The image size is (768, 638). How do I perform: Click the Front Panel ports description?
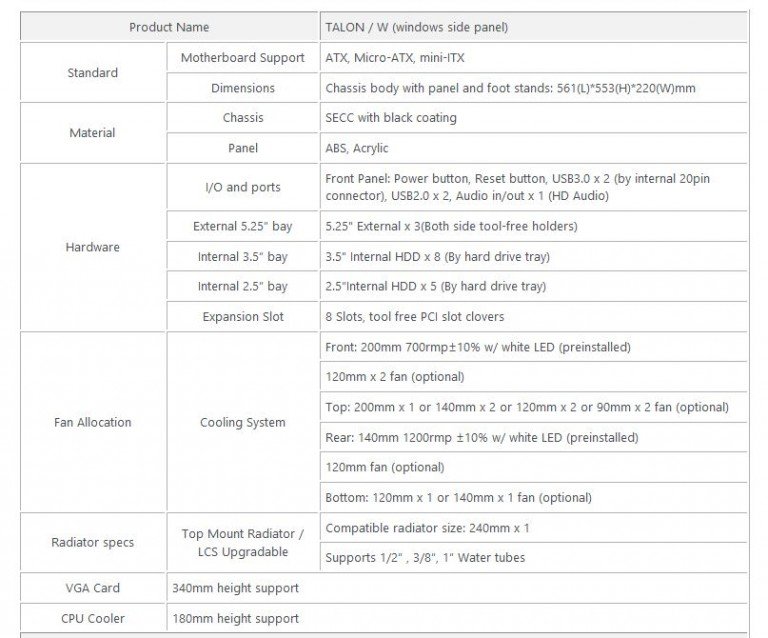point(517,187)
